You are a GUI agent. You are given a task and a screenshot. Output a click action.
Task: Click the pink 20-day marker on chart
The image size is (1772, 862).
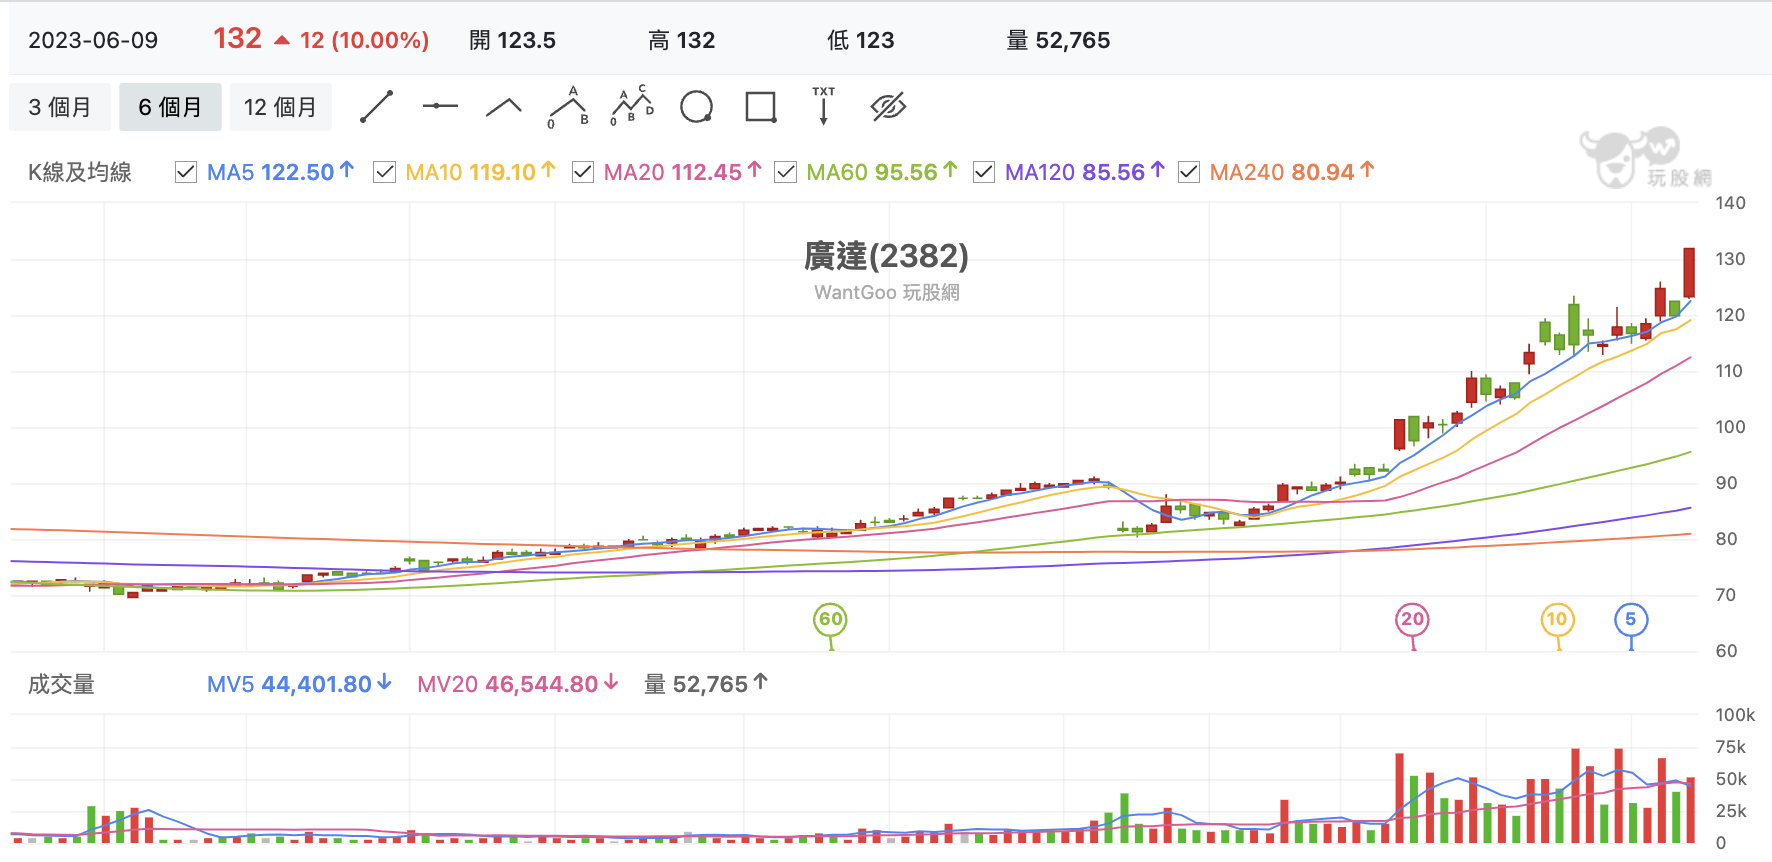pyautogui.click(x=1412, y=620)
